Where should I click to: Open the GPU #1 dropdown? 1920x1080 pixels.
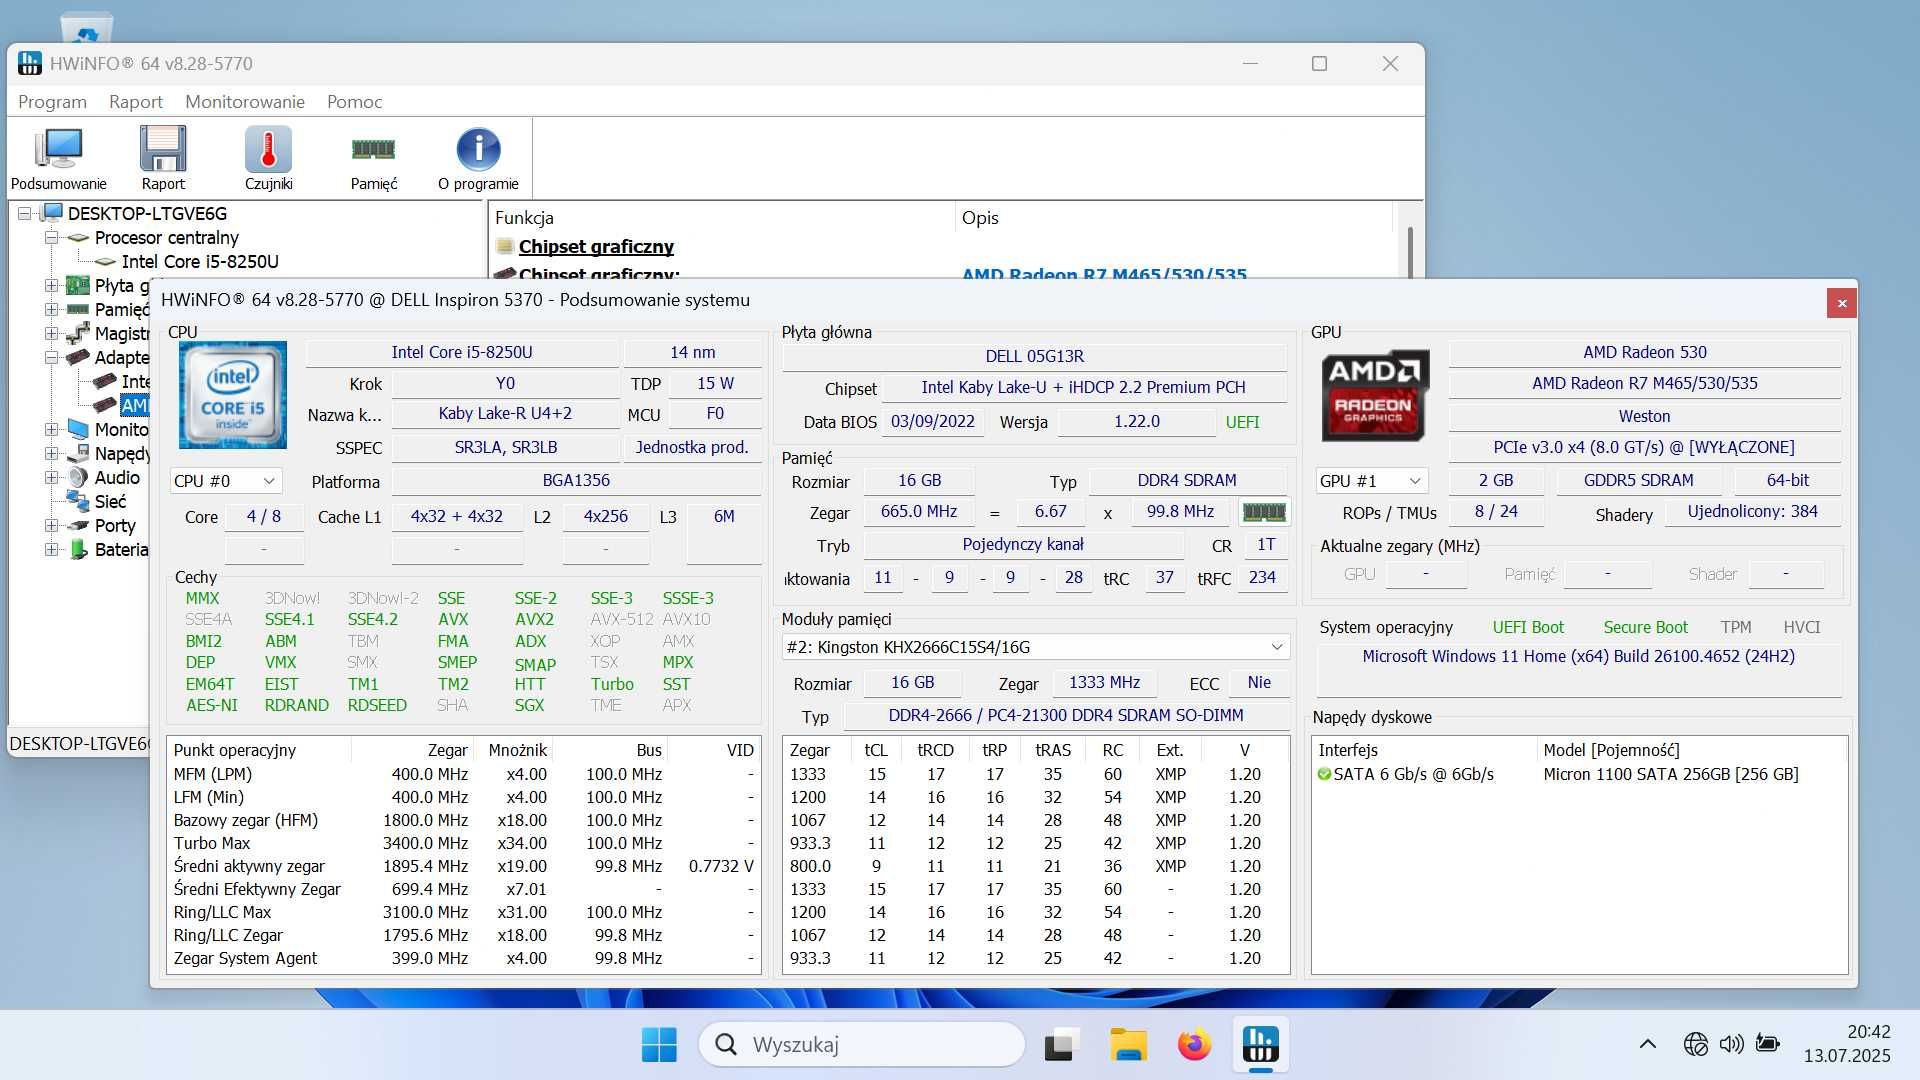[x=1371, y=482]
